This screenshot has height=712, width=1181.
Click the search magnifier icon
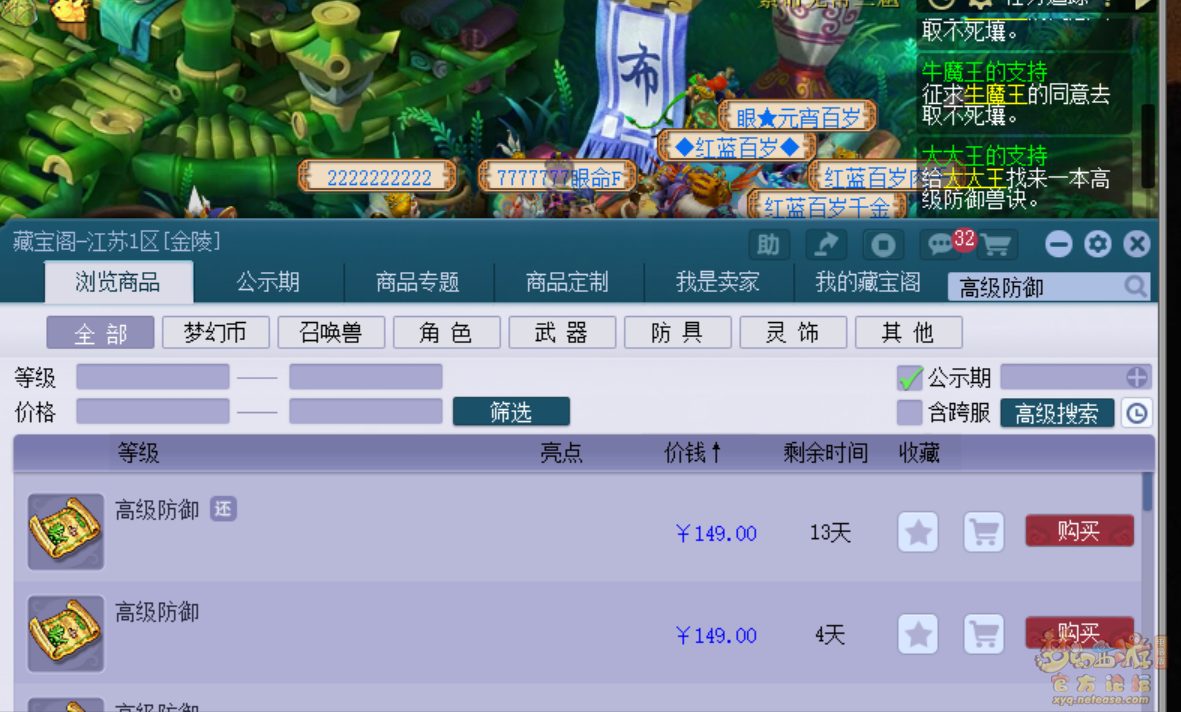(x=1135, y=286)
